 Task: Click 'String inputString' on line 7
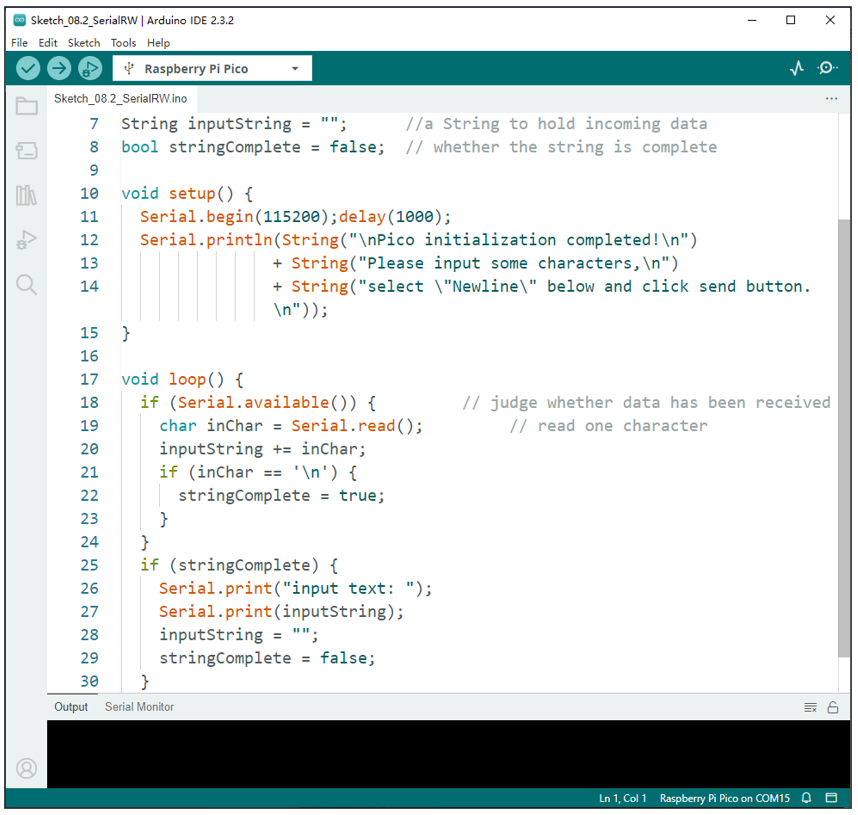pos(206,124)
